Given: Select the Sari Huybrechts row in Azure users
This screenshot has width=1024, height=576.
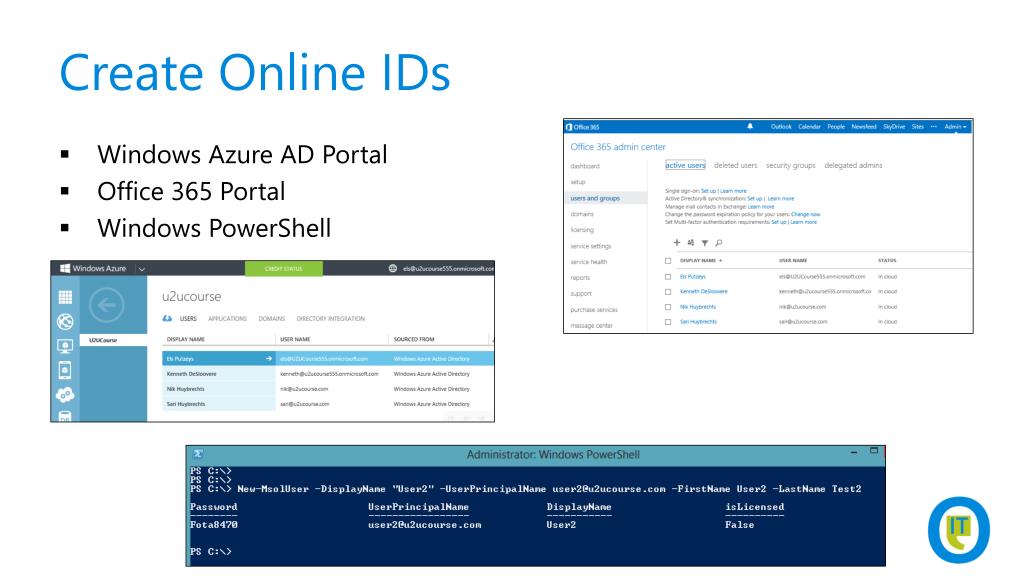Looking at the screenshot, I should pos(328,404).
